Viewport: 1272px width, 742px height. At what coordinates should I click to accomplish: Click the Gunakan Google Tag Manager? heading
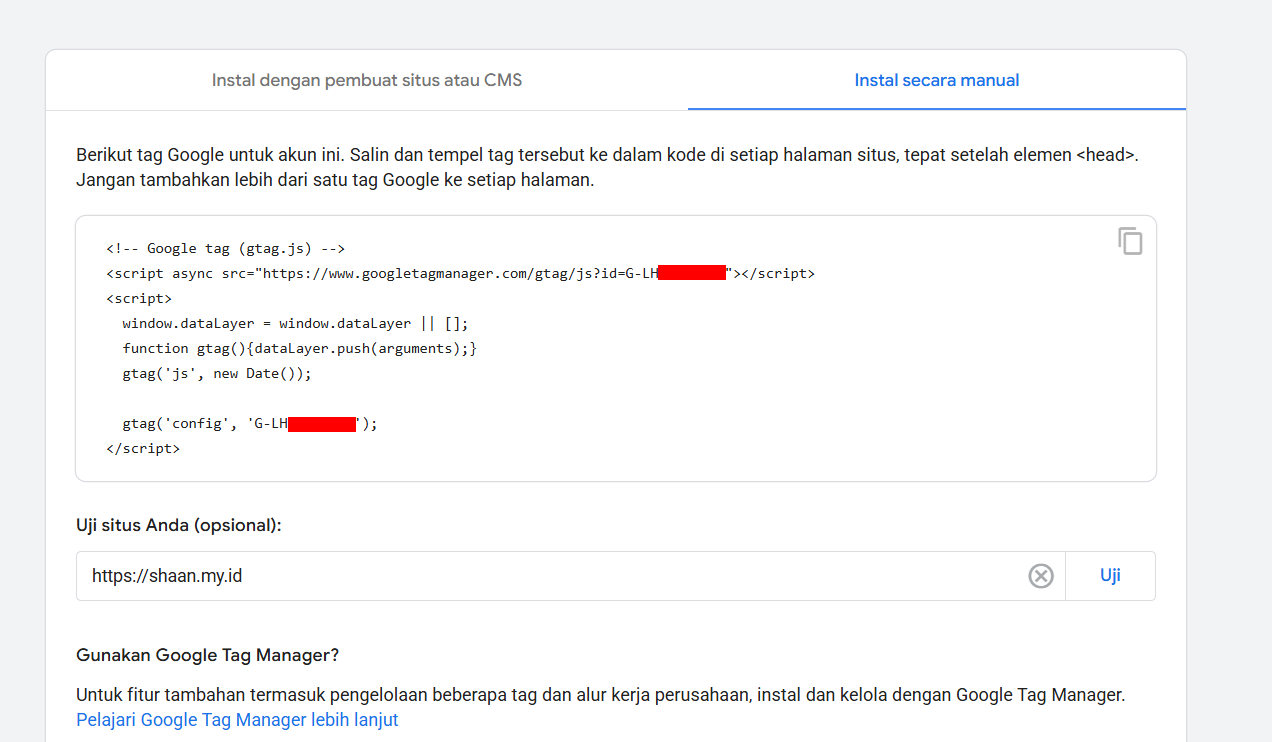tap(208, 655)
